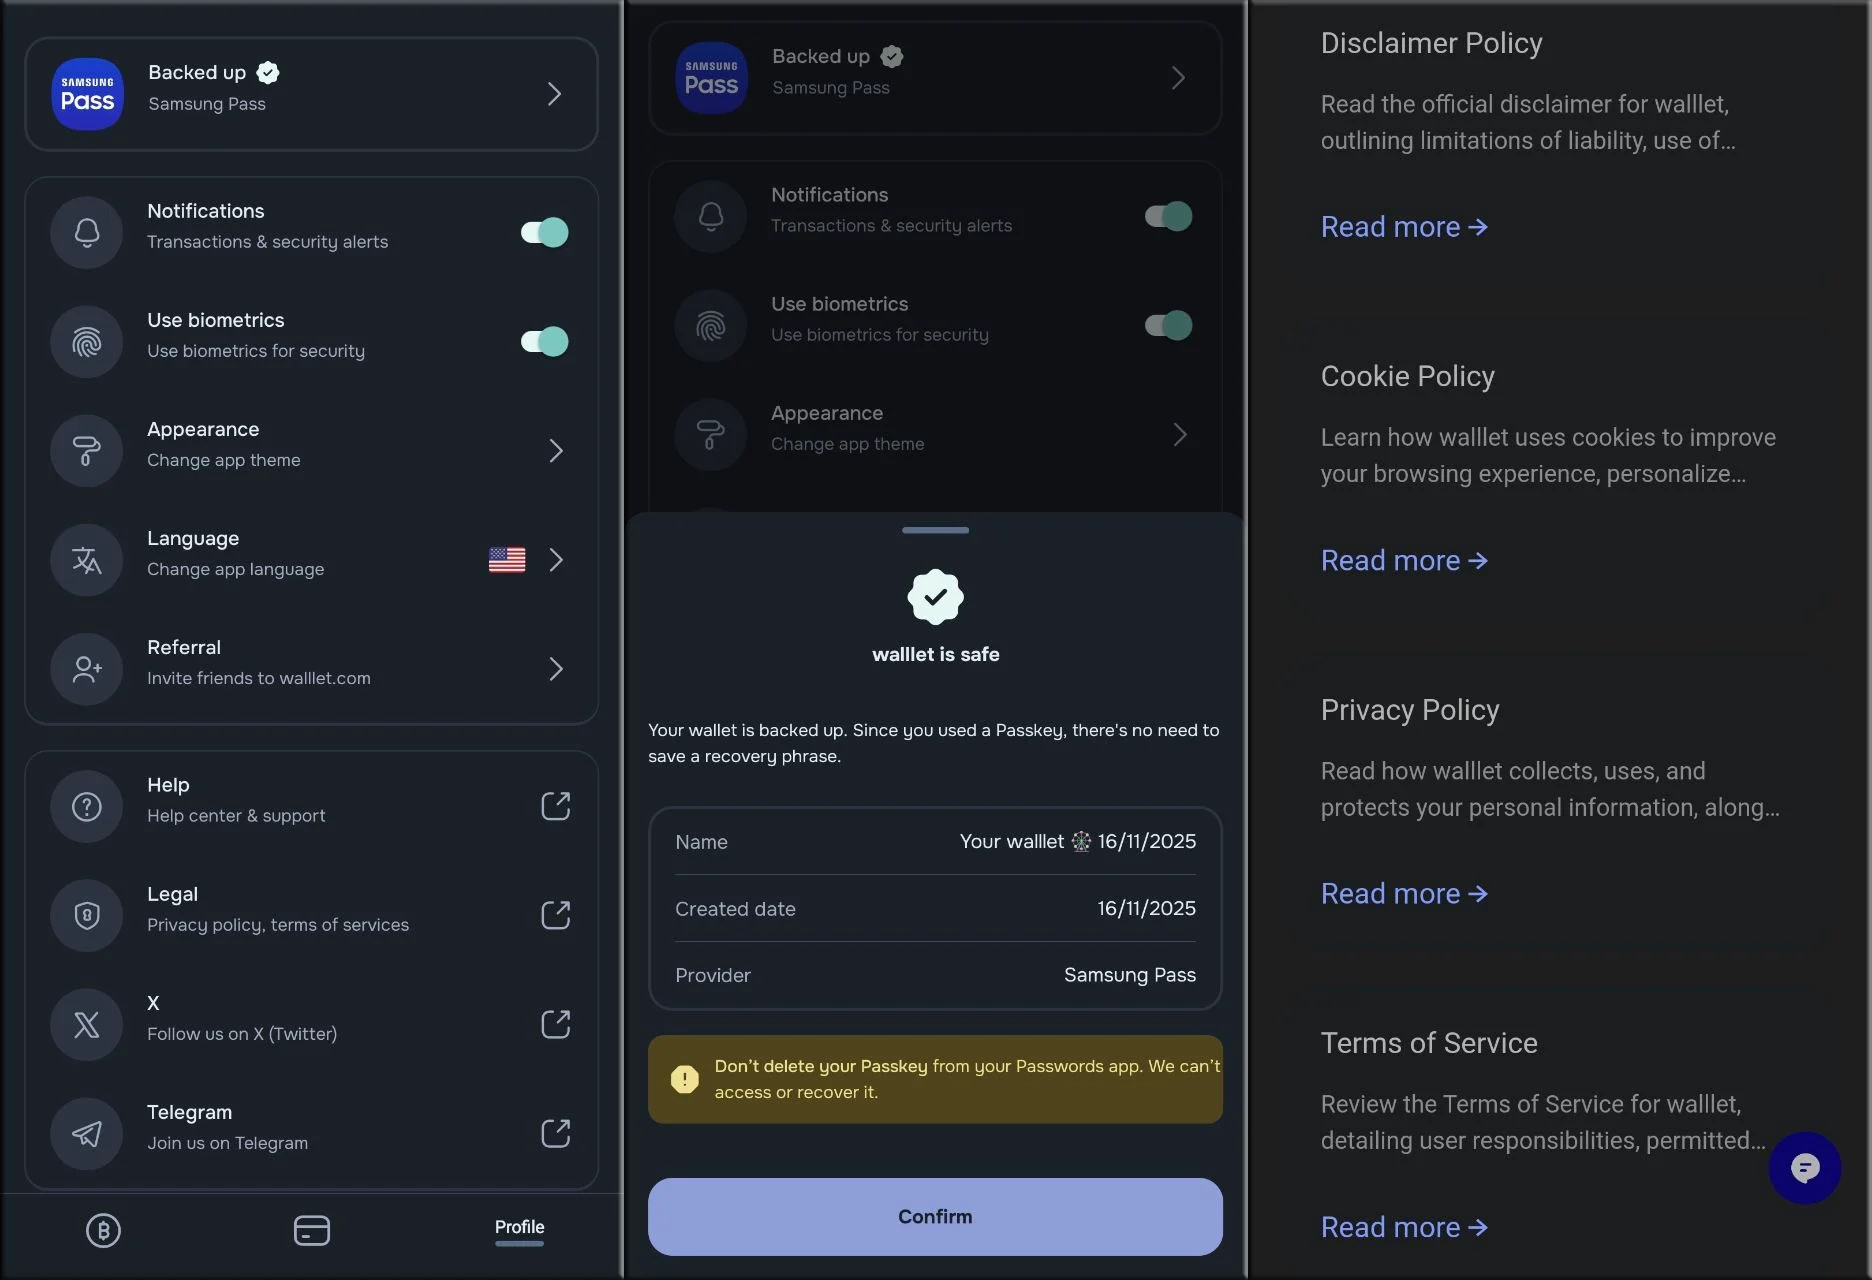Toggle Notifications in the backup sheet
Screen dimensions: 1872x1280
click(1166, 216)
